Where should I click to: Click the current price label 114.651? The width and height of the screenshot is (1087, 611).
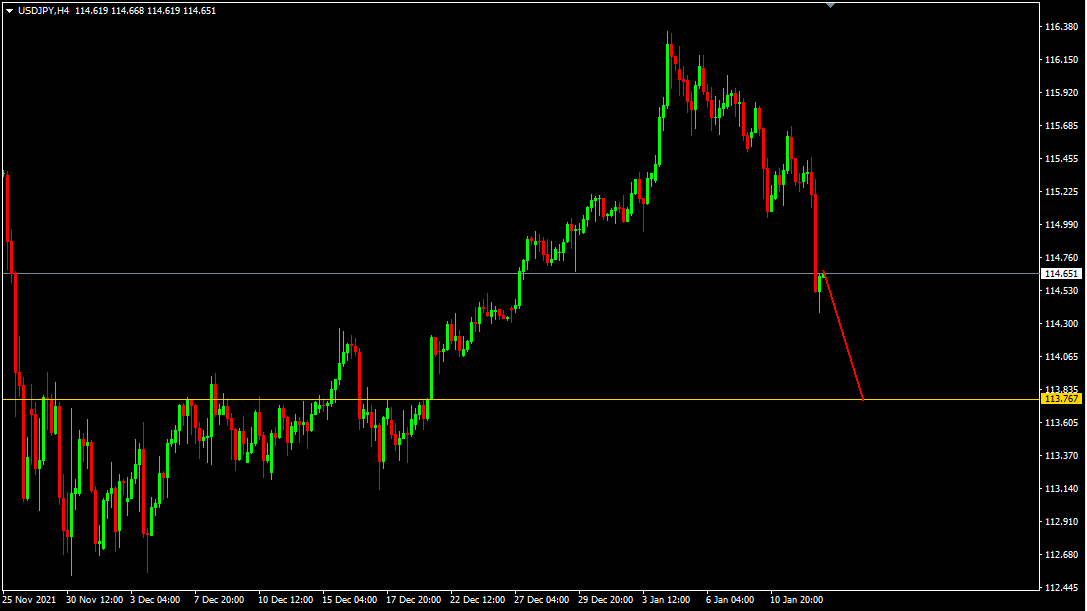1061,274
